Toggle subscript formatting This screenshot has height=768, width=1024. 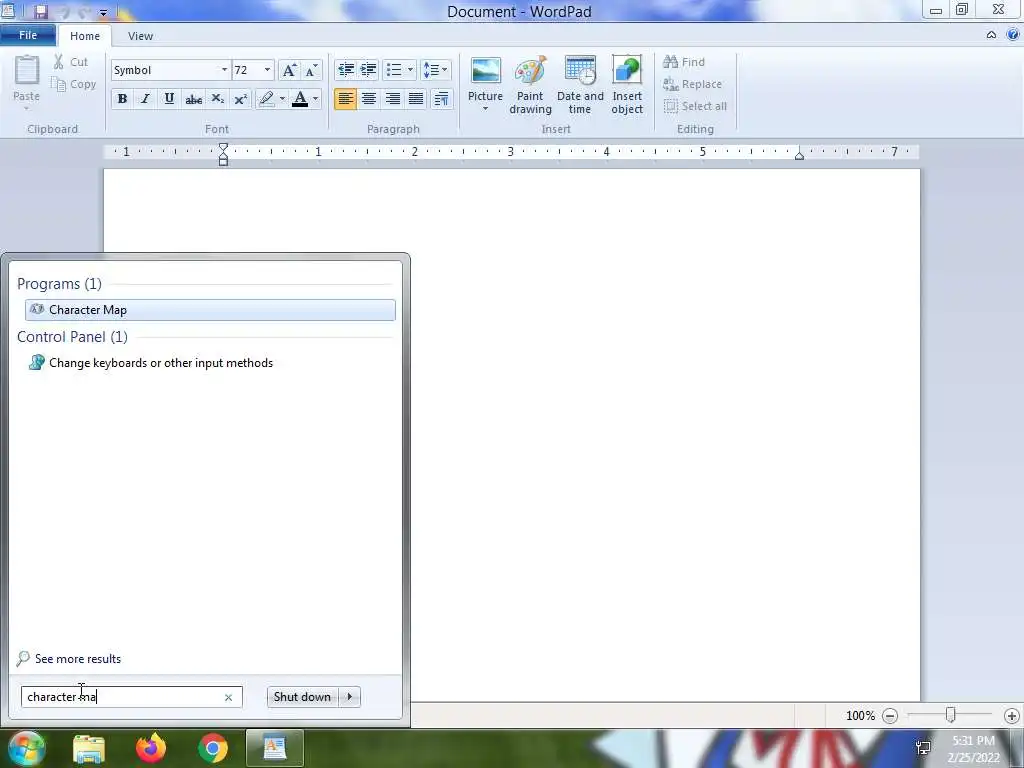(217, 99)
